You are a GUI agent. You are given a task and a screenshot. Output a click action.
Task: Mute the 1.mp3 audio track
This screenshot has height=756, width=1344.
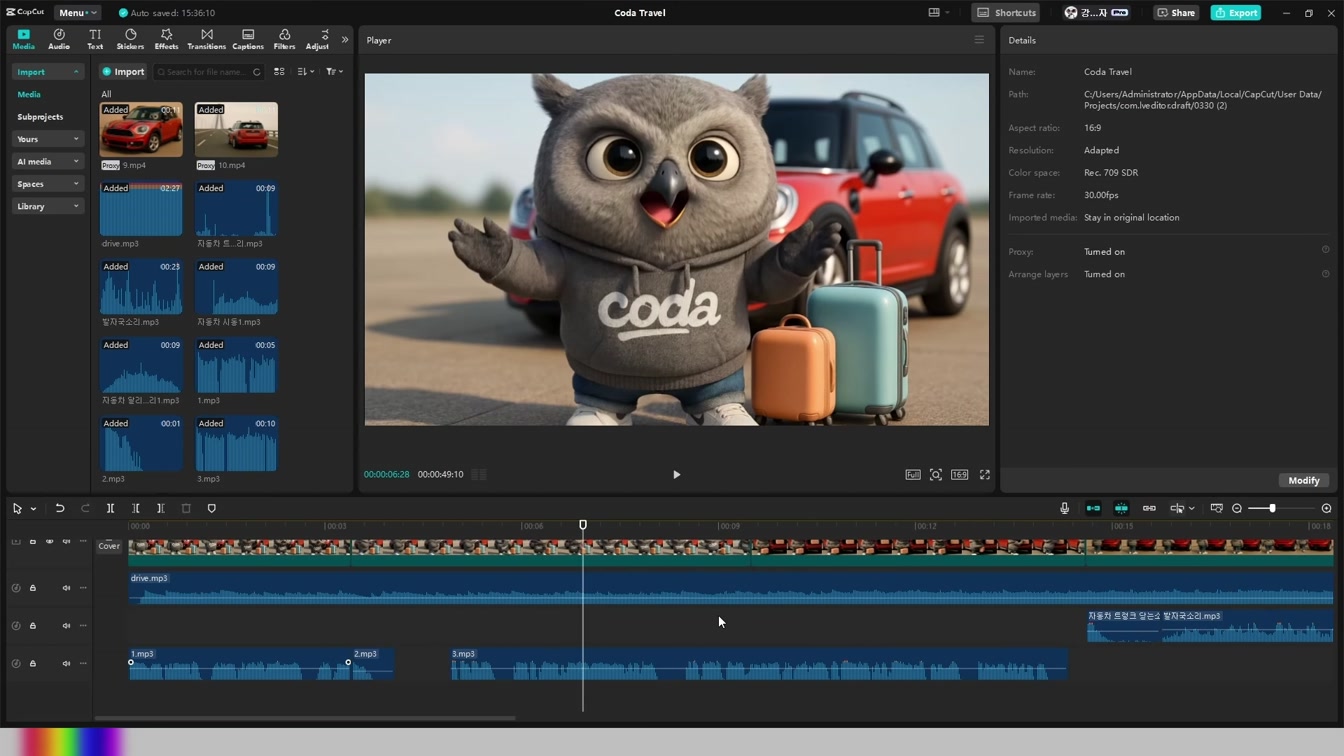[x=66, y=663]
